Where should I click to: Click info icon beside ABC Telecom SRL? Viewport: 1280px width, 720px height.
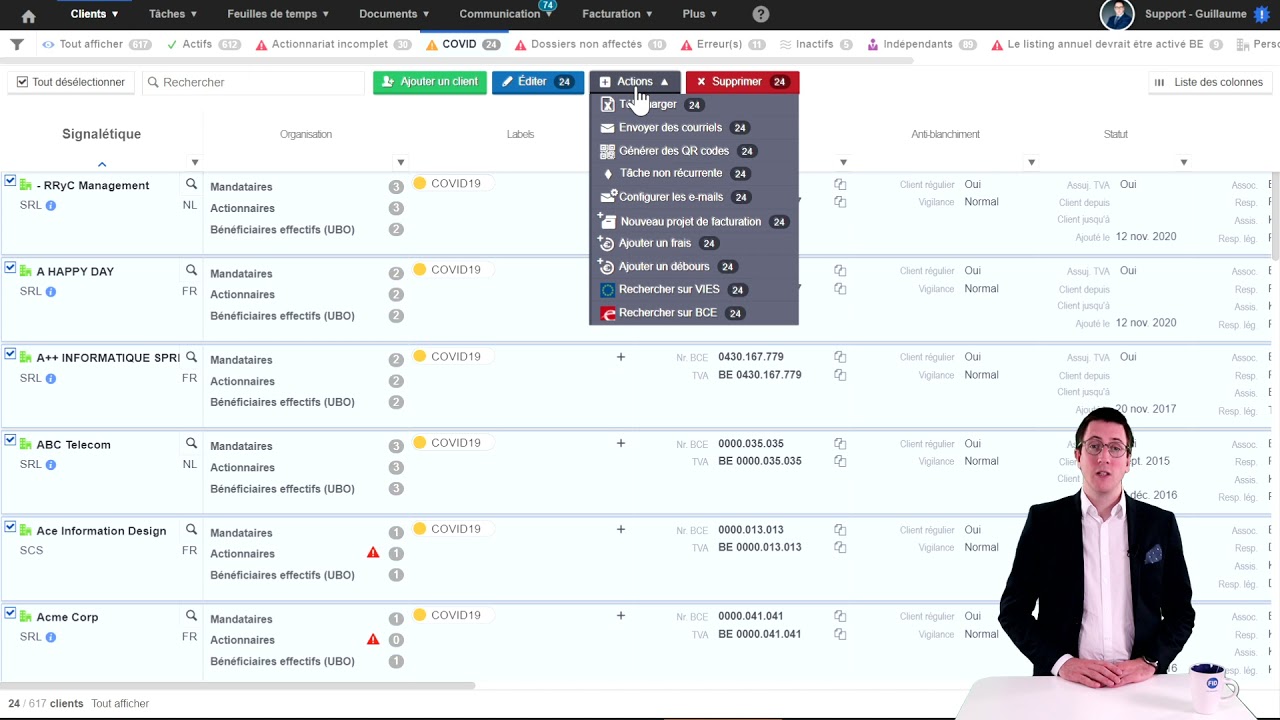pos(51,464)
